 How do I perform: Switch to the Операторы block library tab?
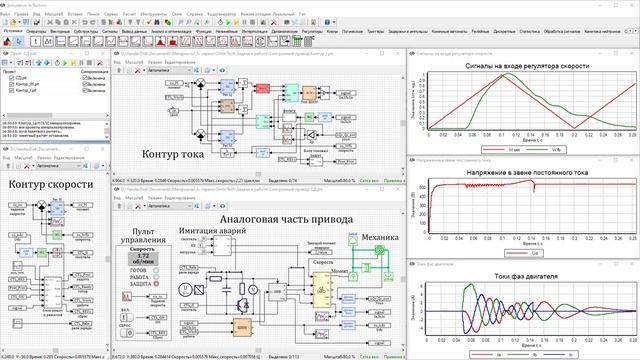36,31
